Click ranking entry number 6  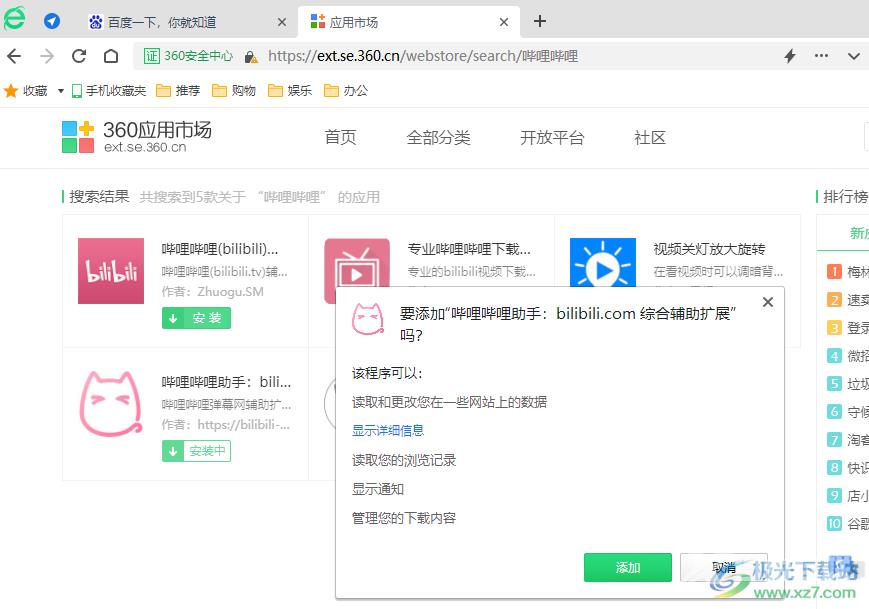tap(847, 412)
